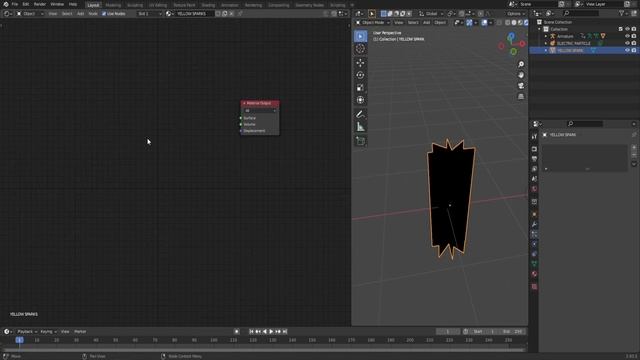Image resolution: width=640 pixels, height=360 pixels.
Task: Toggle Collection visibility eye icon
Action: (627, 29)
